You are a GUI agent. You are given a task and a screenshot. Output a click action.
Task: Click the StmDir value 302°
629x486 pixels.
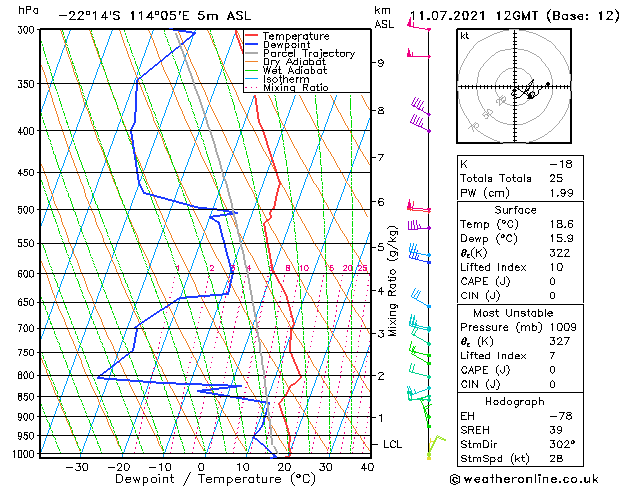point(562,445)
